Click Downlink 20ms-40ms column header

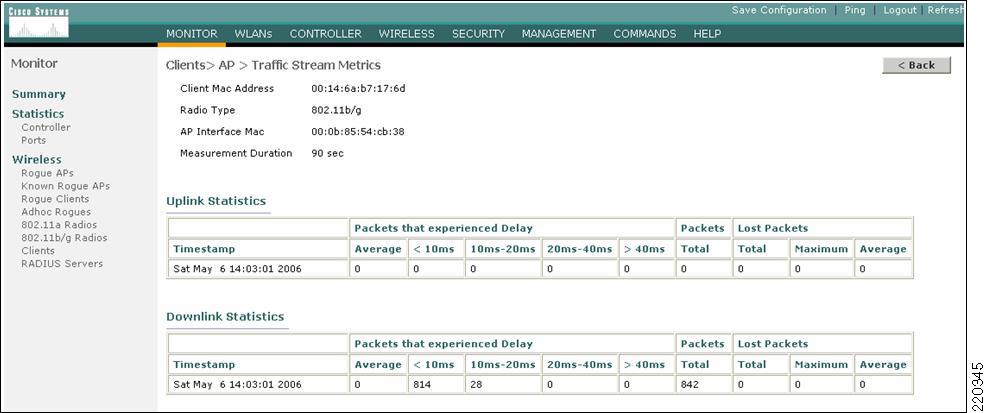pos(579,365)
